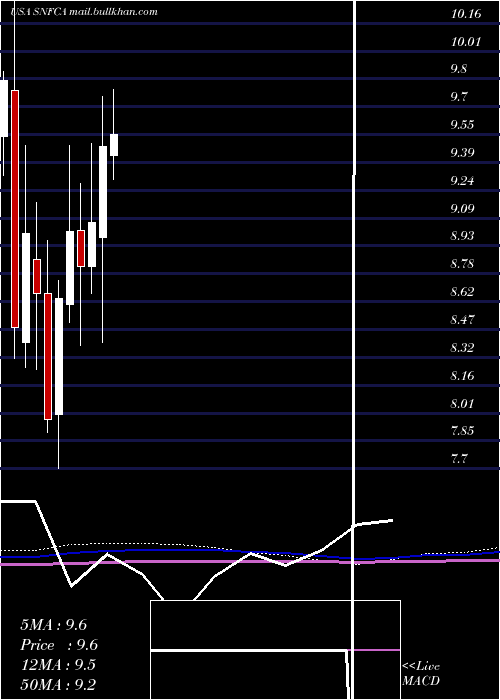Image resolution: width=500 pixels, height=700 pixels.
Task: Select the 8.78 price axis label
Action: coord(462,264)
